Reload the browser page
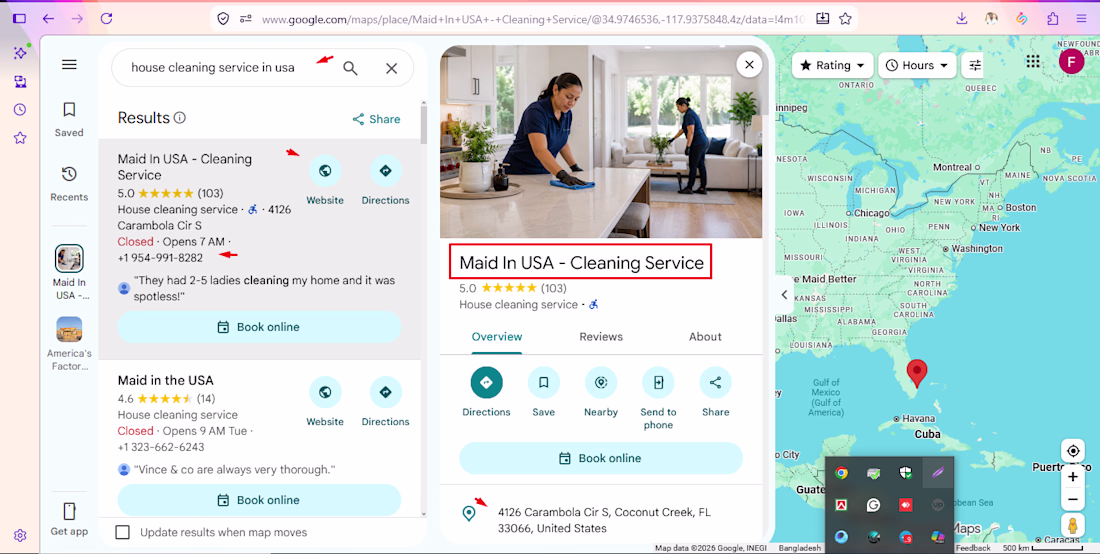Viewport: 1100px width, 554px height. click(x=107, y=19)
